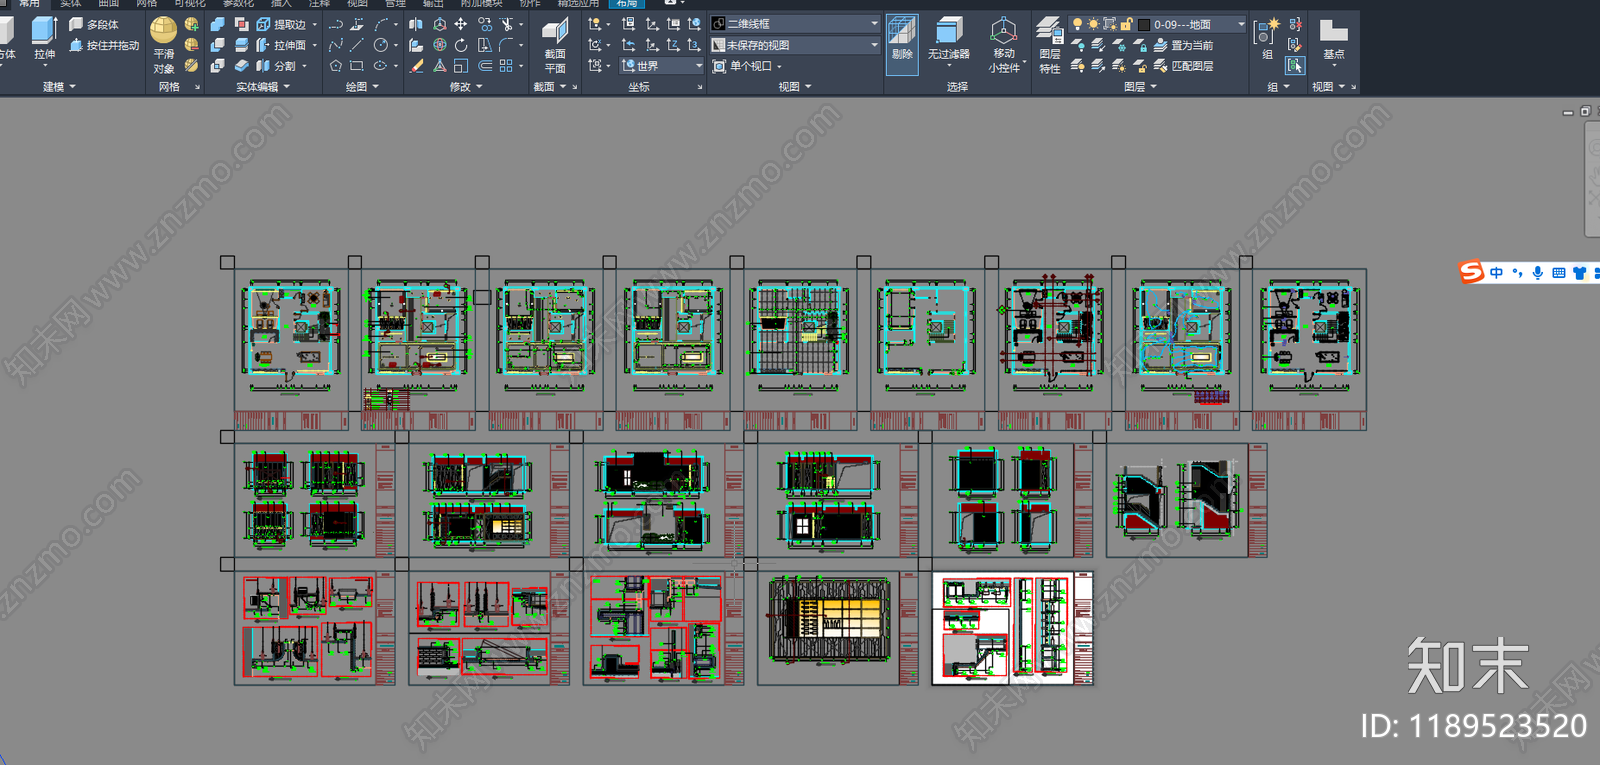Open the 未保存的视图 view dropdown
1600x765 pixels.
click(795, 45)
